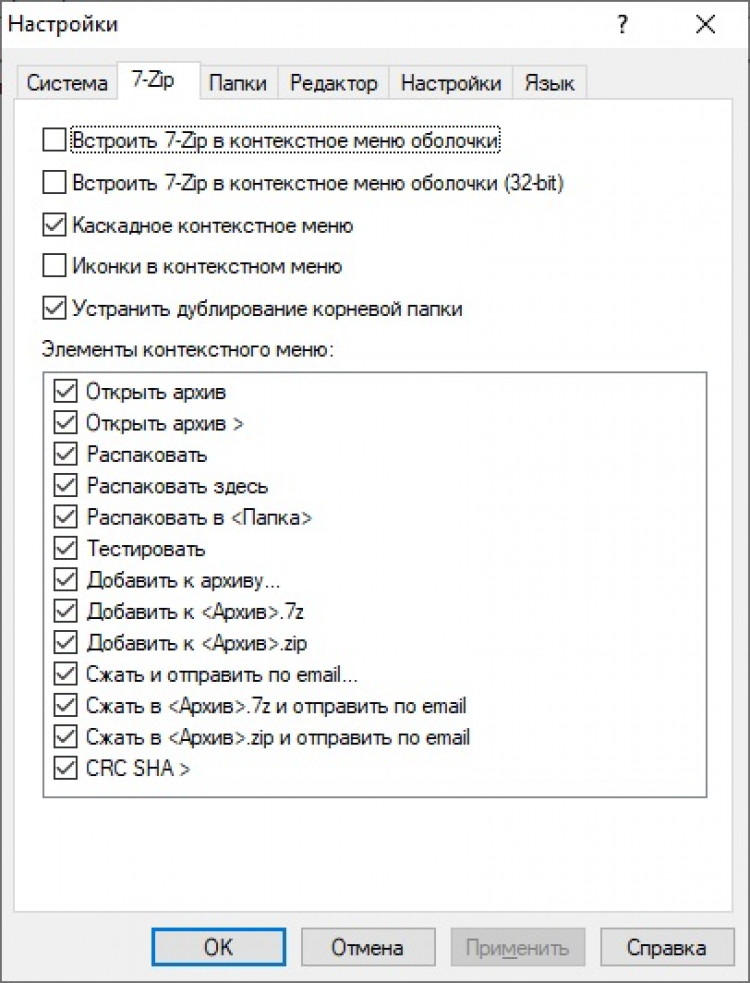The image size is (750, 983).
Task: Close the Настройки dialog window
Action: [705, 24]
